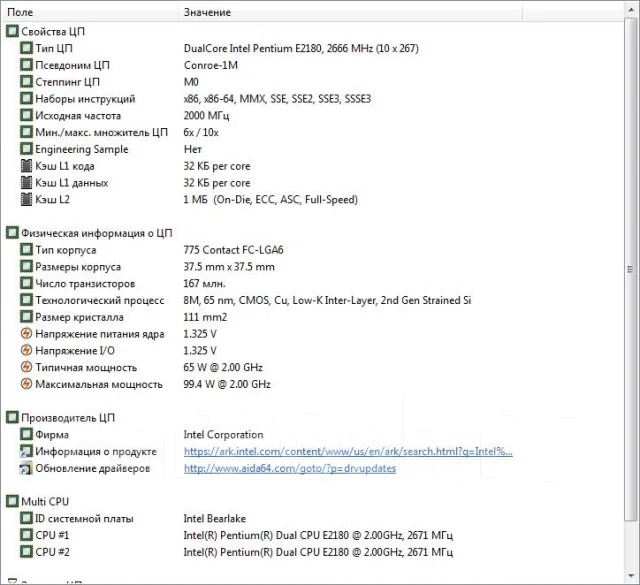
Task: Click the memory chip icon beside Кэш L2
Action: 26,199
